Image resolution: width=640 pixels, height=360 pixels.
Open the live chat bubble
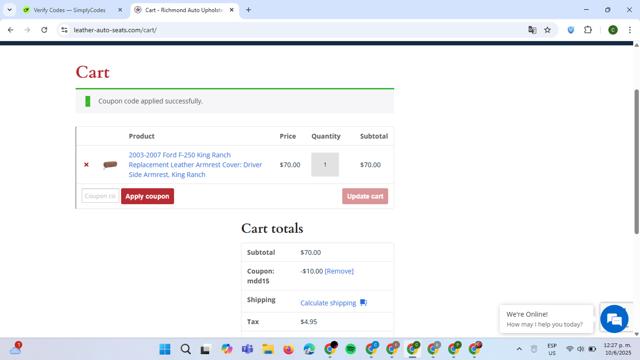click(614, 319)
